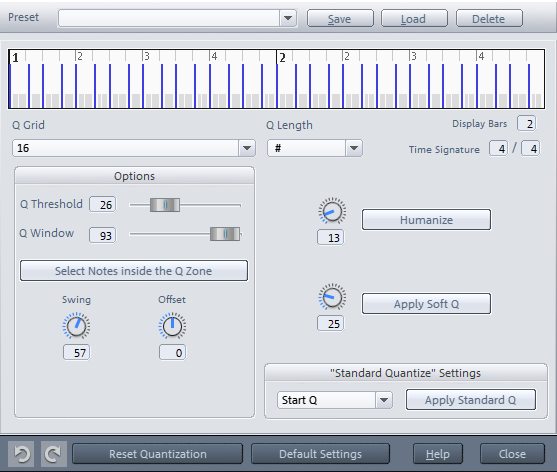The image size is (557, 472).
Task: Click the Swing knob
Action: (x=76, y=326)
